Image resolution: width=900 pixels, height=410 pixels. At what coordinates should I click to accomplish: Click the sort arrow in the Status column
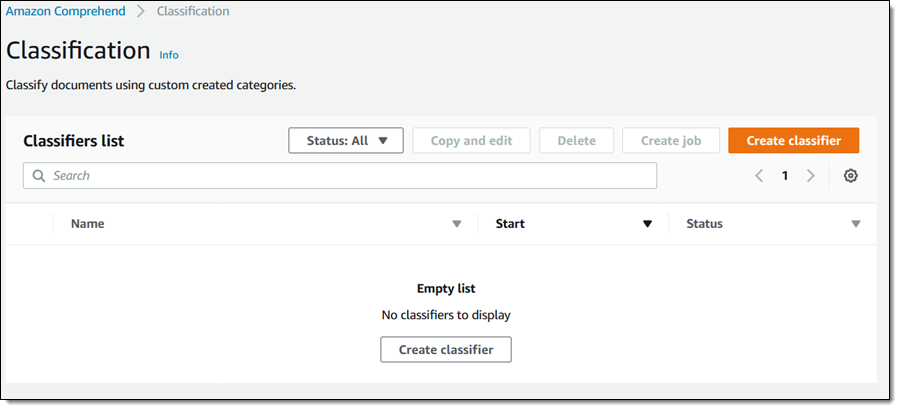click(x=856, y=224)
